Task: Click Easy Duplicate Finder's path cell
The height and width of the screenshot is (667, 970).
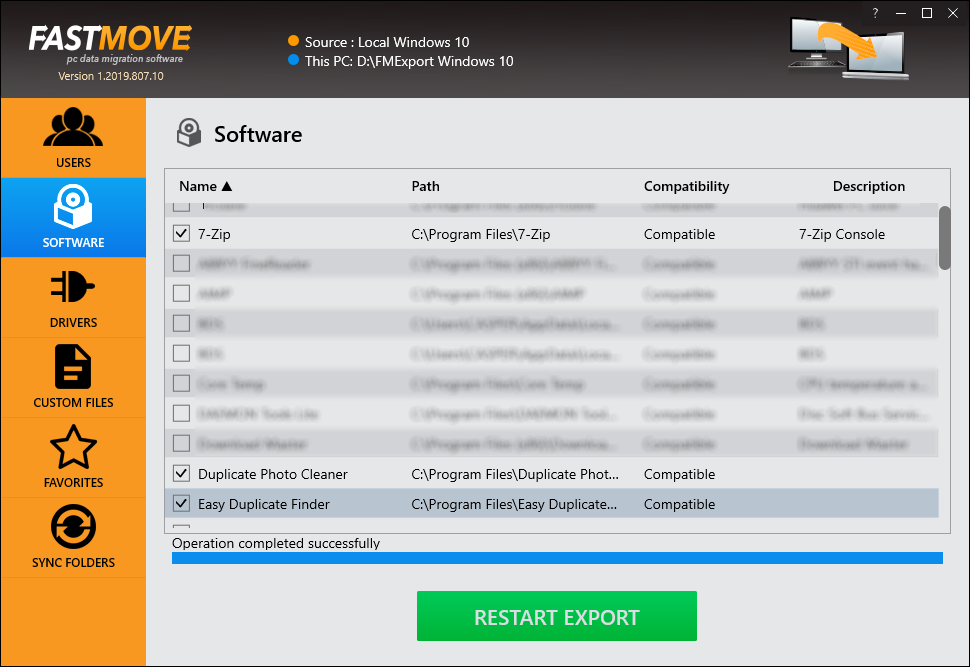Action: tap(514, 504)
